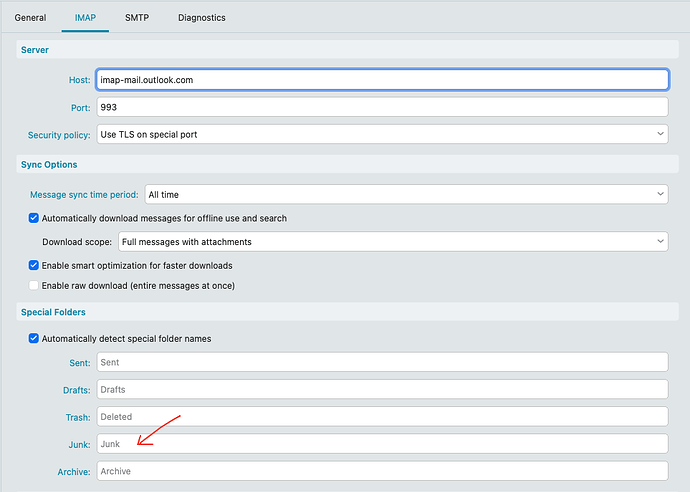Select the IMAP tab
690x492 pixels.
(85, 17)
